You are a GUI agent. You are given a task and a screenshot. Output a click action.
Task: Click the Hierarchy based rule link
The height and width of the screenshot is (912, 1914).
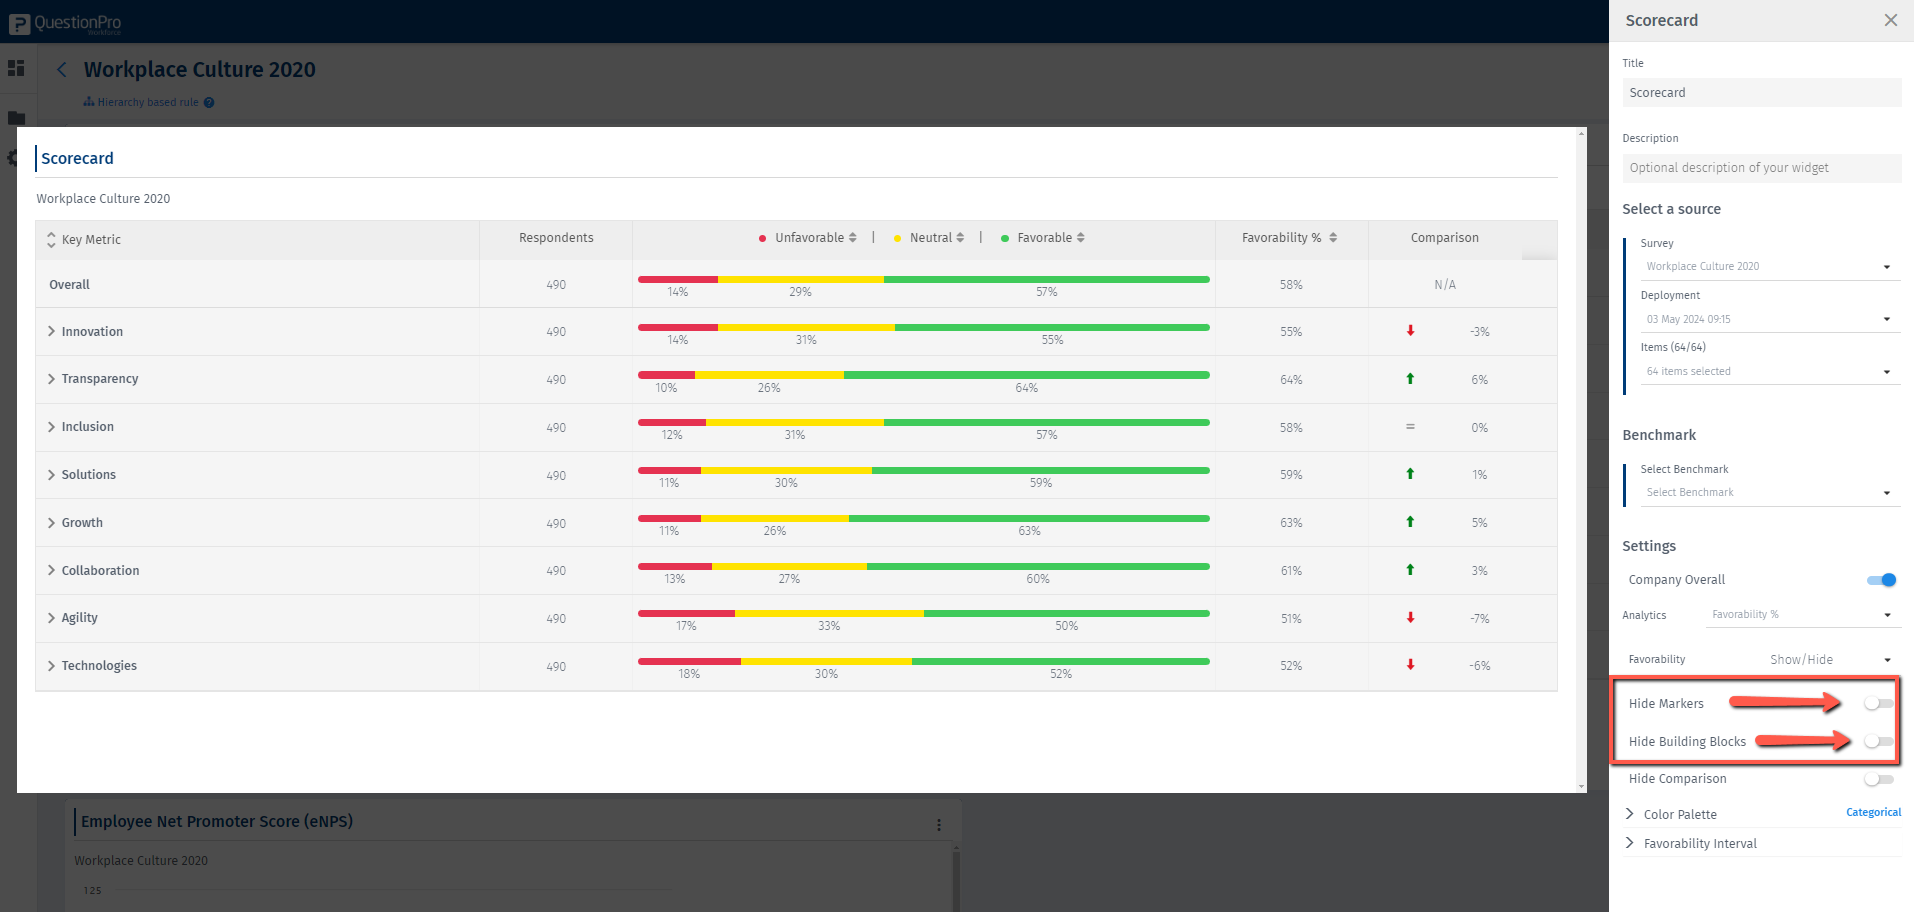coord(147,102)
